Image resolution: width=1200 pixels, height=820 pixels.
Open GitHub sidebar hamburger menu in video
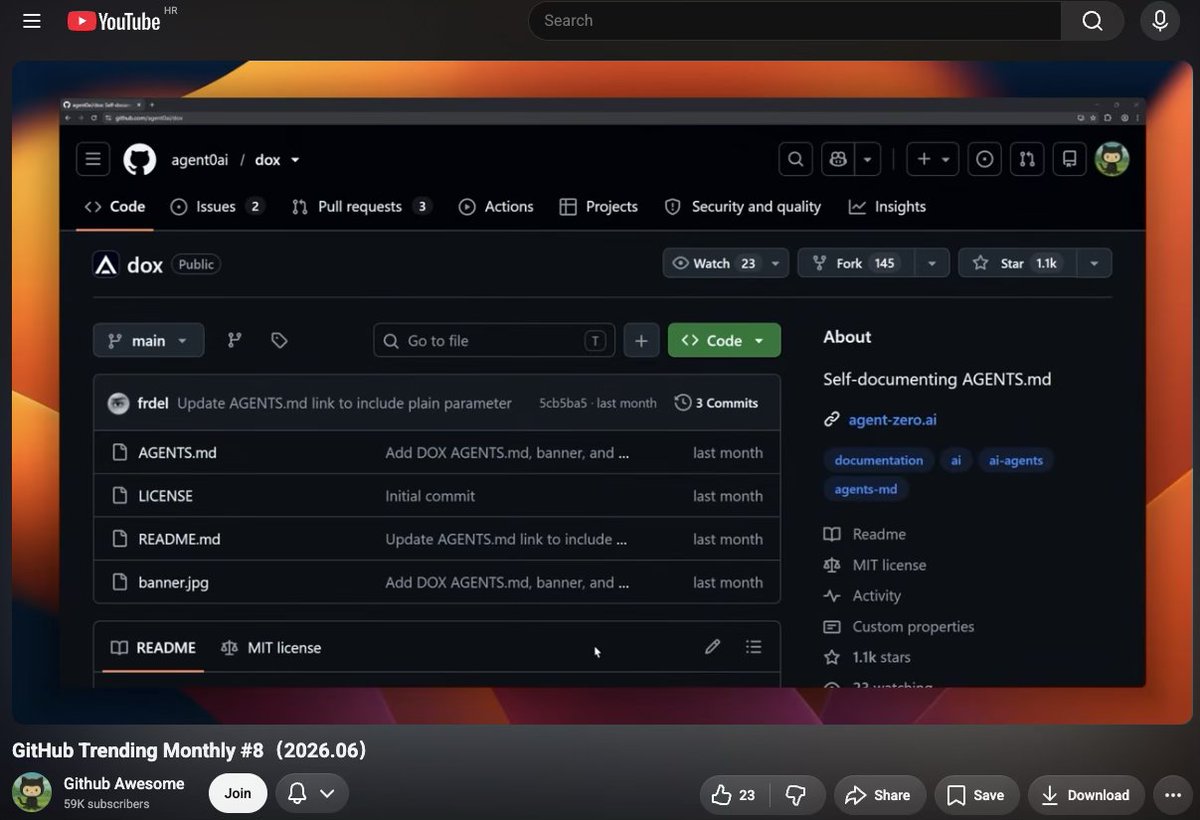pos(93,159)
